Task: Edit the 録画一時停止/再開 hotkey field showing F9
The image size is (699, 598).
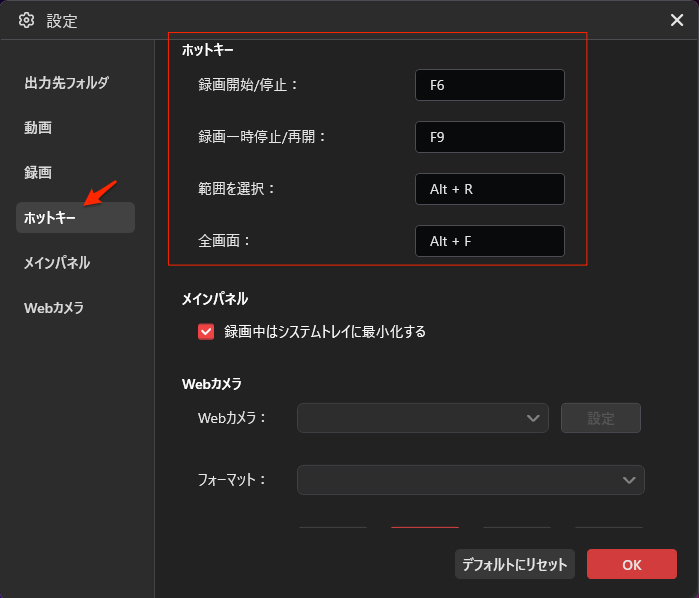Action: [489, 137]
